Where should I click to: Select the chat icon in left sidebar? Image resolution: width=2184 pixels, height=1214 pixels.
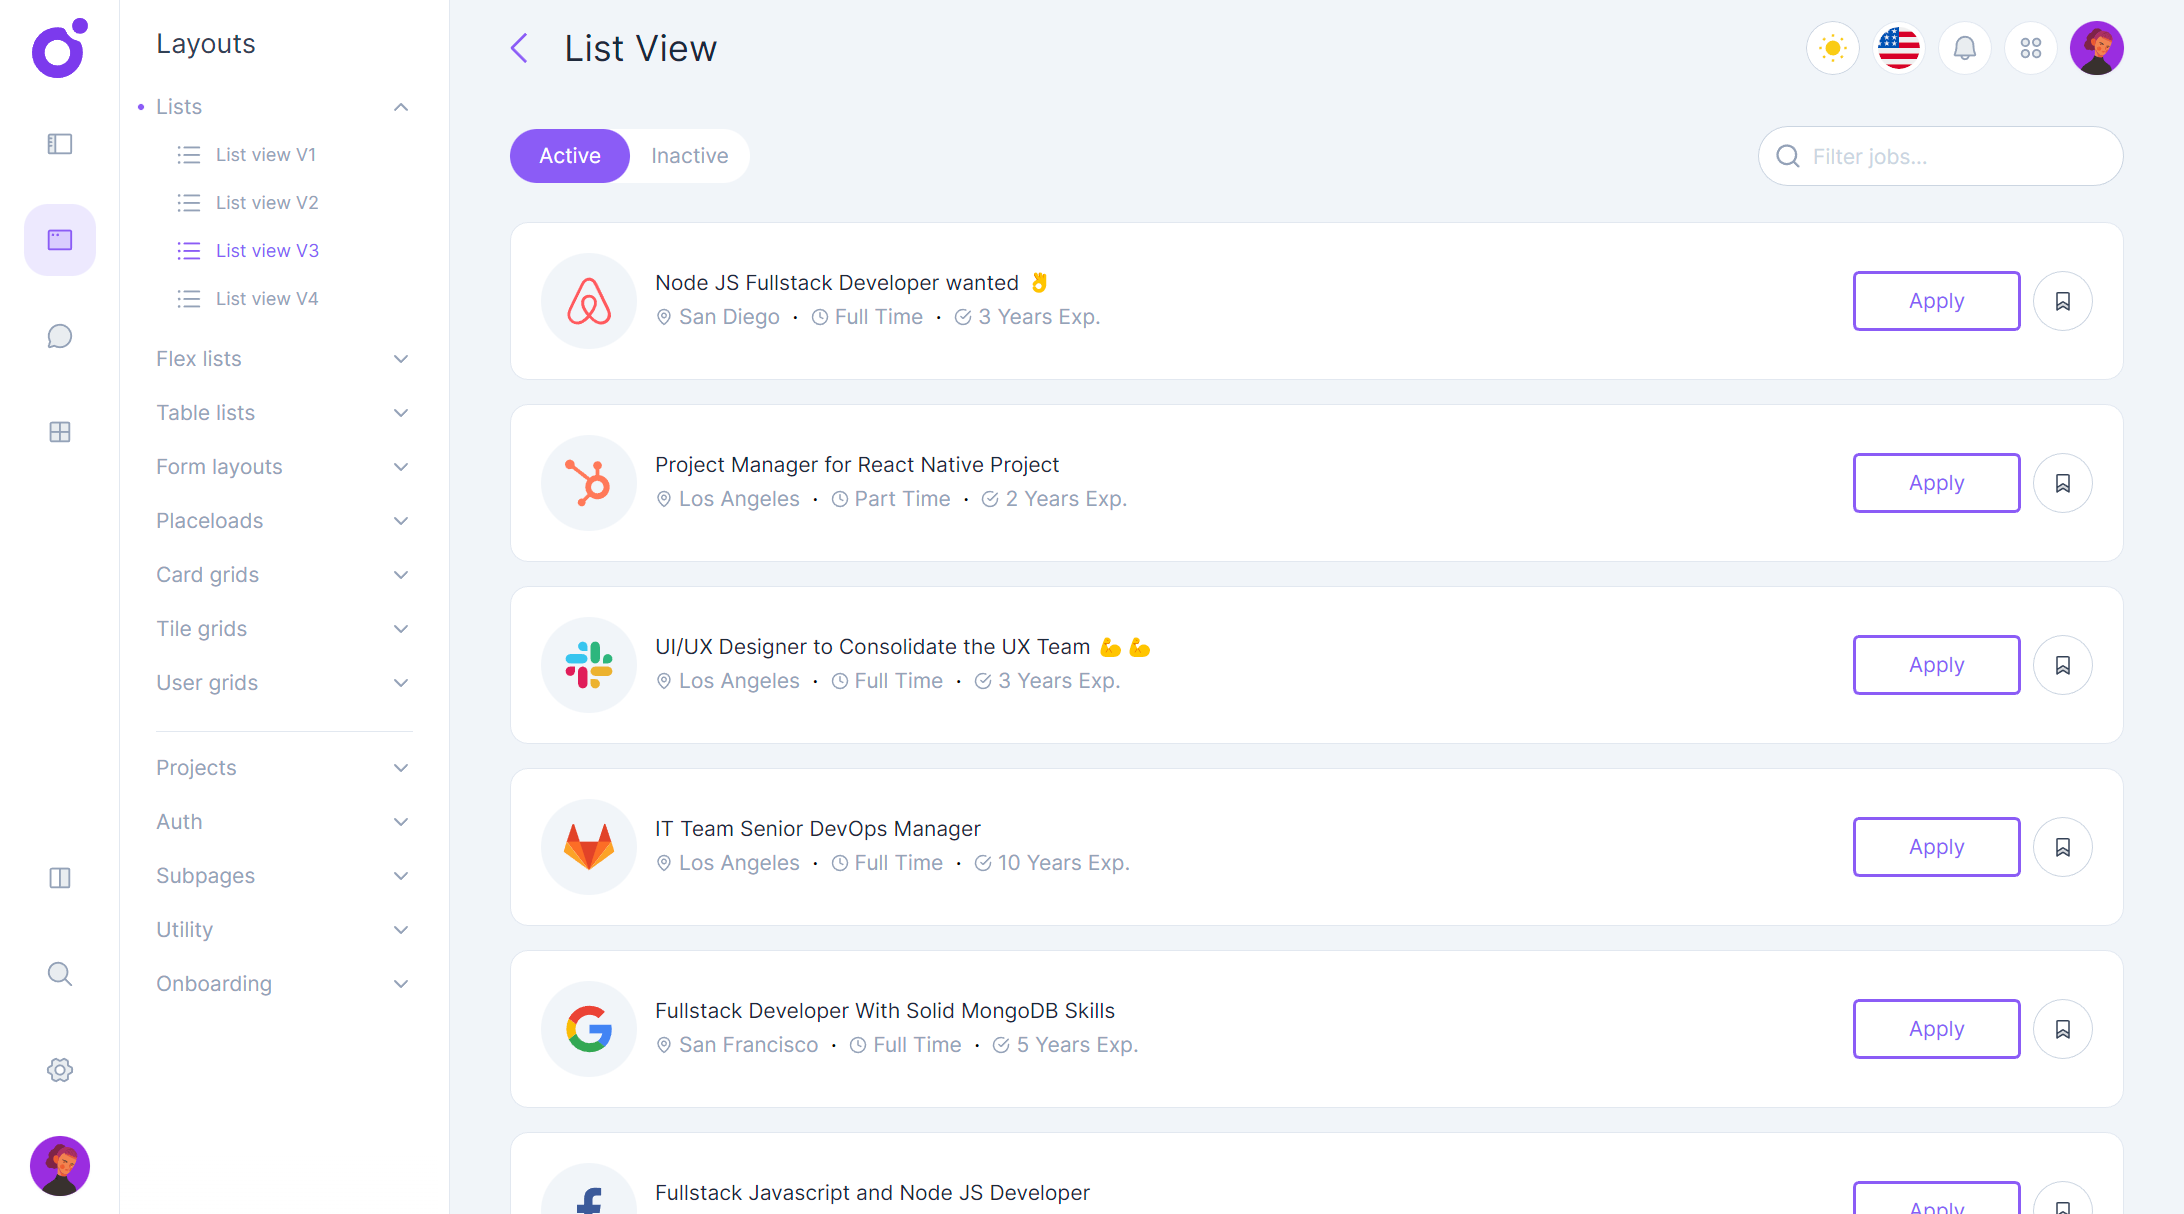59,336
